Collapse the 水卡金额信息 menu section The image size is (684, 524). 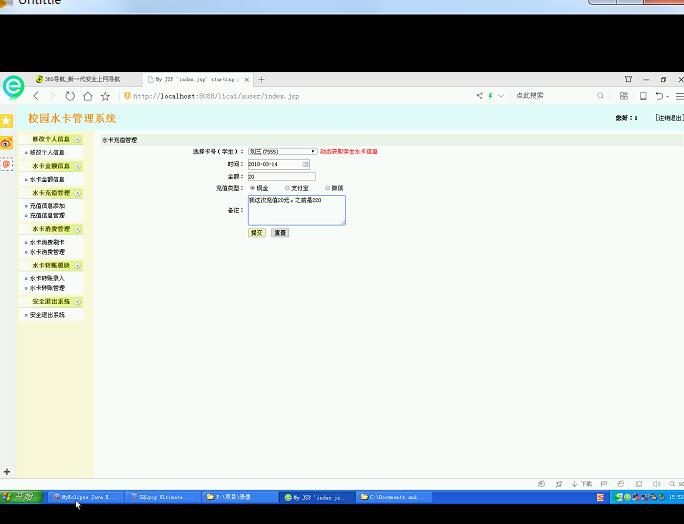78,166
